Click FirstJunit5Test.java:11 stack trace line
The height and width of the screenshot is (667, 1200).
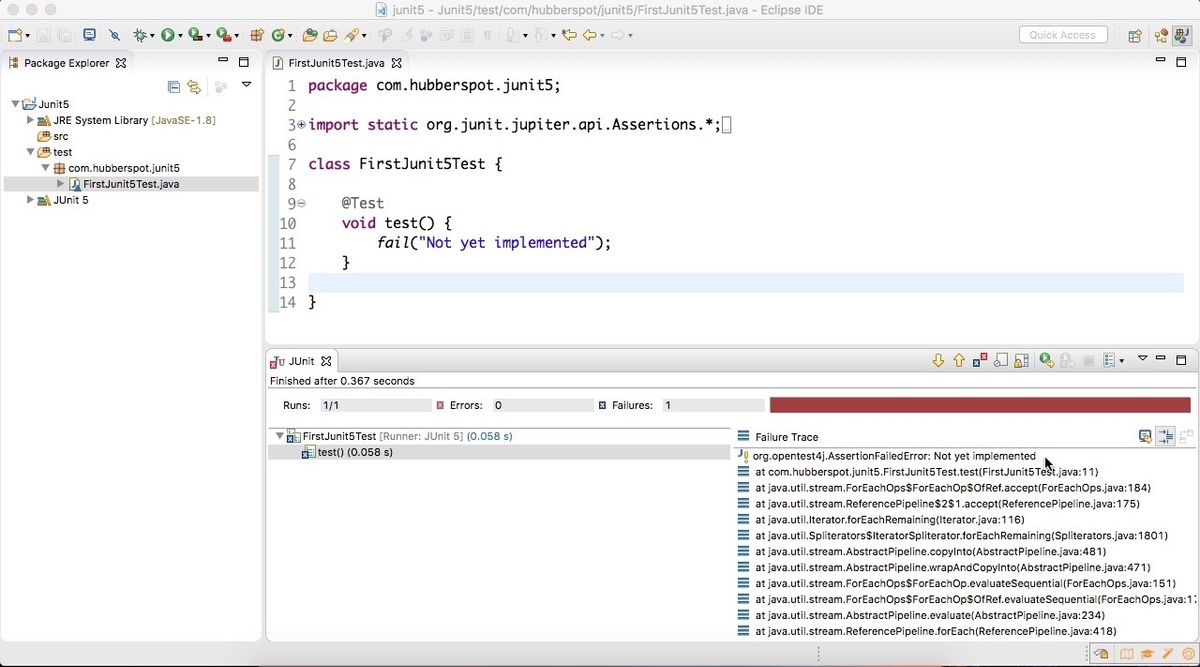tap(927, 472)
